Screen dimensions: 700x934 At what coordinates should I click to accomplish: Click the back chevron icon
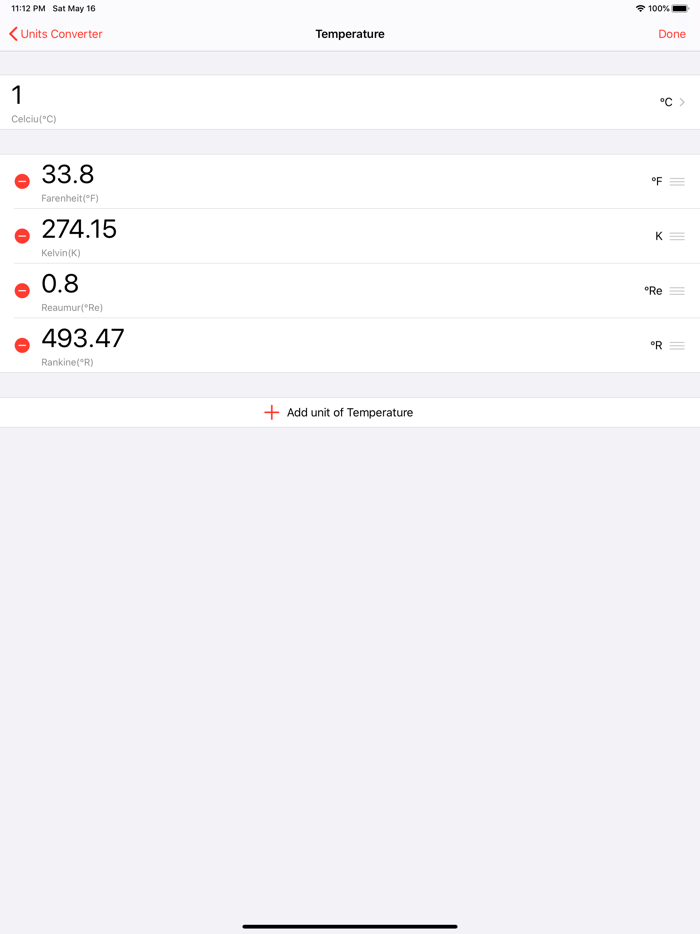(x=11, y=33)
